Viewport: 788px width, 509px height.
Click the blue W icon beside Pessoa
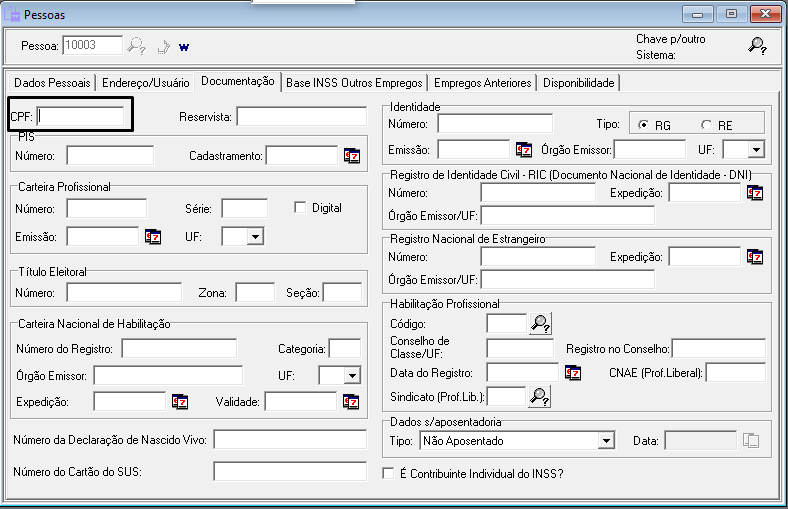(x=184, y=46)
